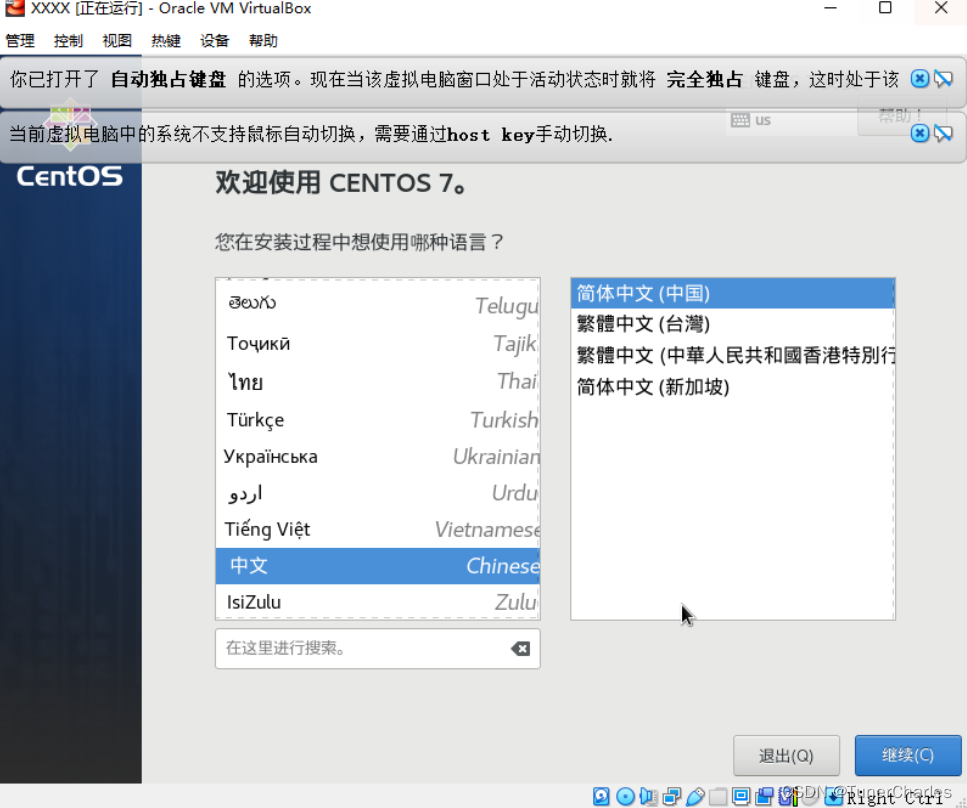Select Ukrainian in the language list
Image resolution: width=967 pixels, height=808 pixels.
coord(377,456)
